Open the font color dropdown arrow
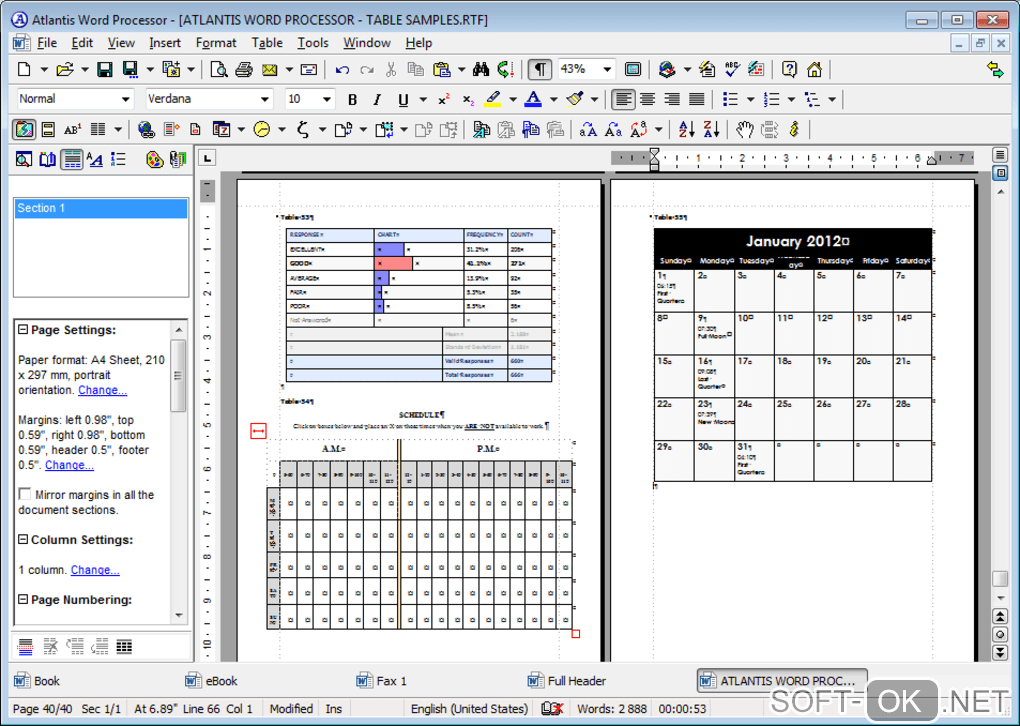1020x726 pixels. tap(554, 100)
